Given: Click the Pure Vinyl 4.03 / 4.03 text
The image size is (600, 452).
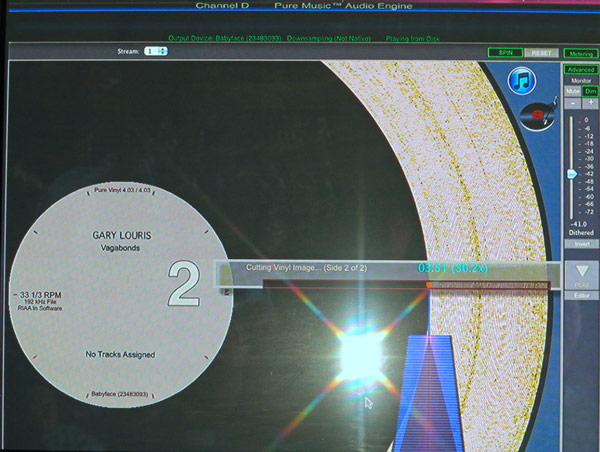Looking at the screenshot, I should [x=122, y=190].
